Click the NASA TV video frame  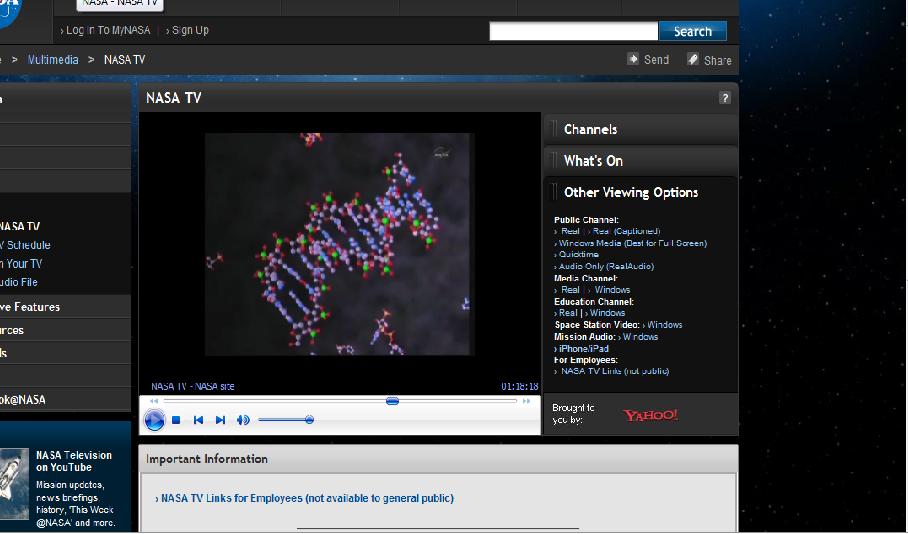pyautogui.click(x=340, y=244)
